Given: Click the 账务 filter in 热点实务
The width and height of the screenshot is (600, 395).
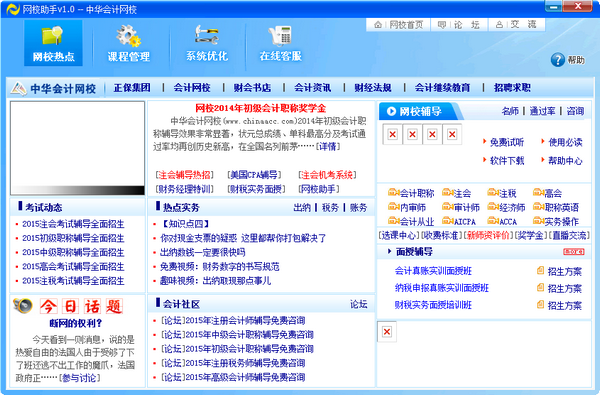Looking at the screenshot, I should click(x=359, y=207).
